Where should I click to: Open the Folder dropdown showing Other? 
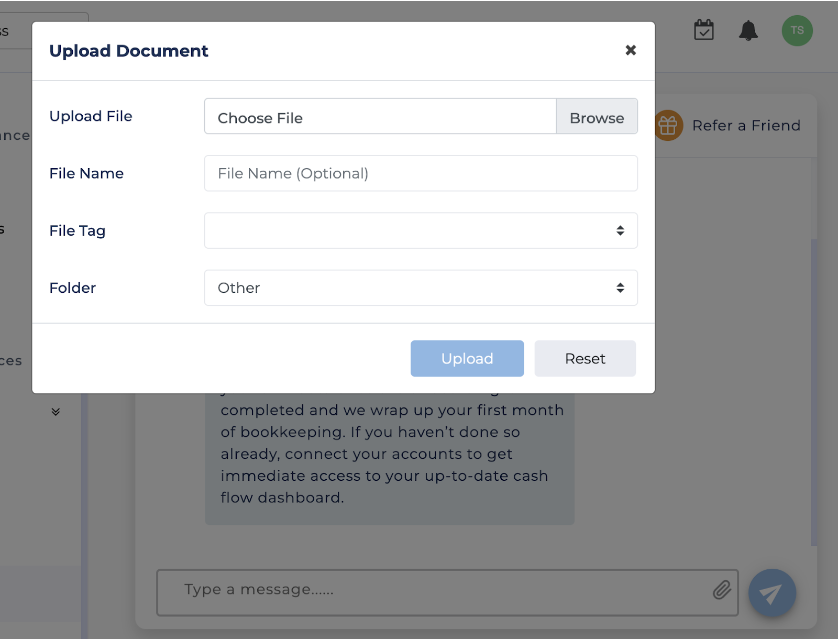[x=420, y=288]
